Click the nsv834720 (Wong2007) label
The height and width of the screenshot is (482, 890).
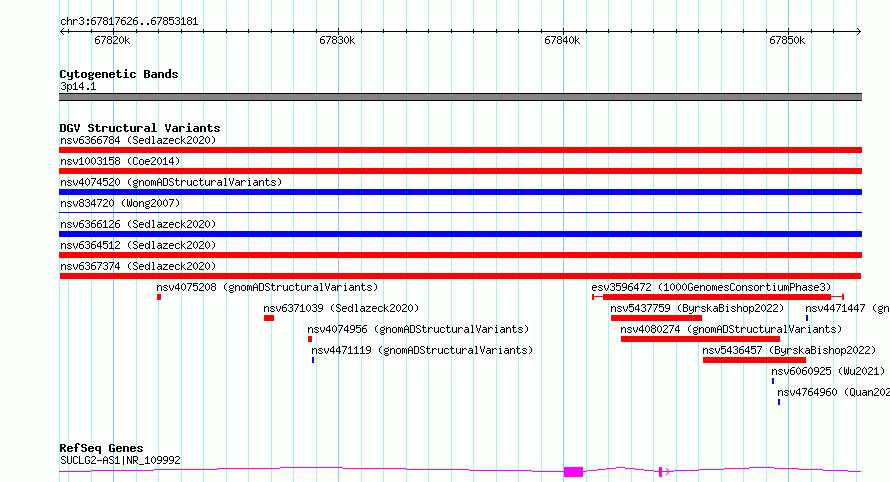coord(120,203)
